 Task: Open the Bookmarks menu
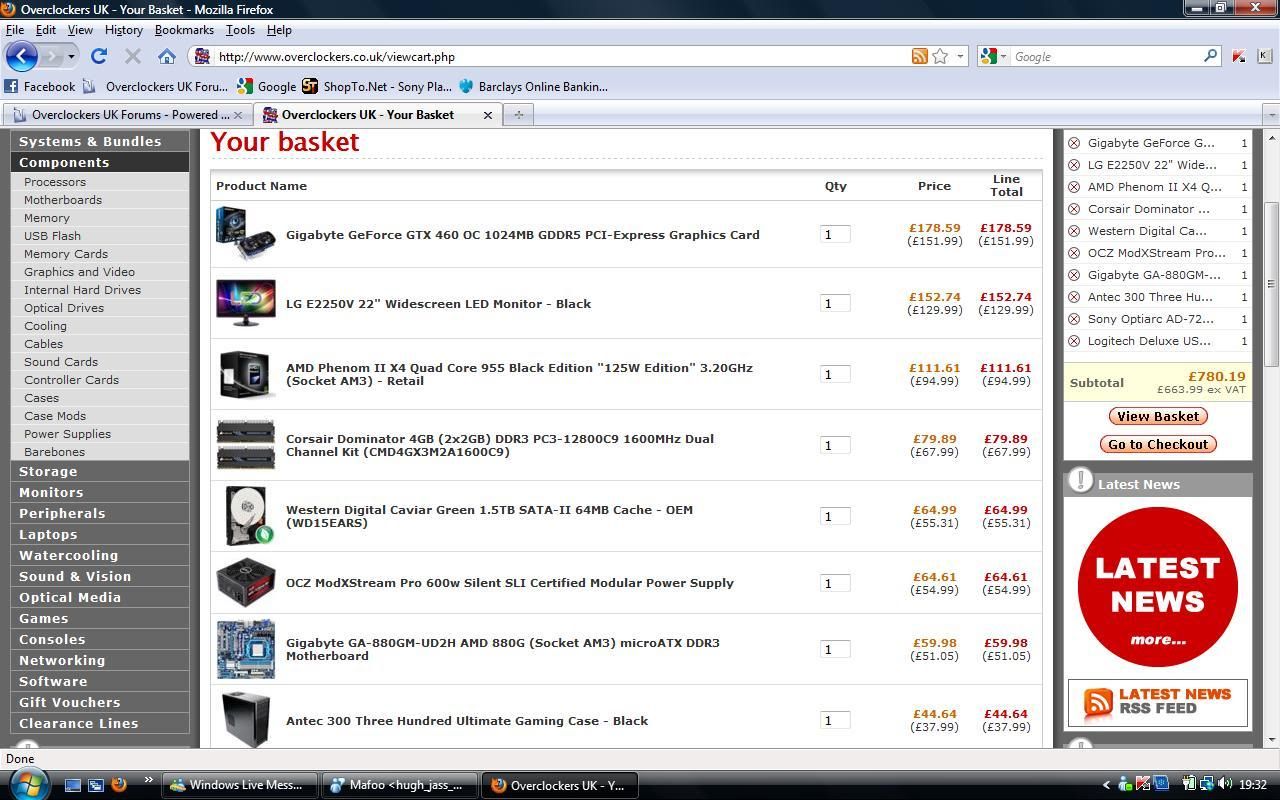click(x=184, y=30)
